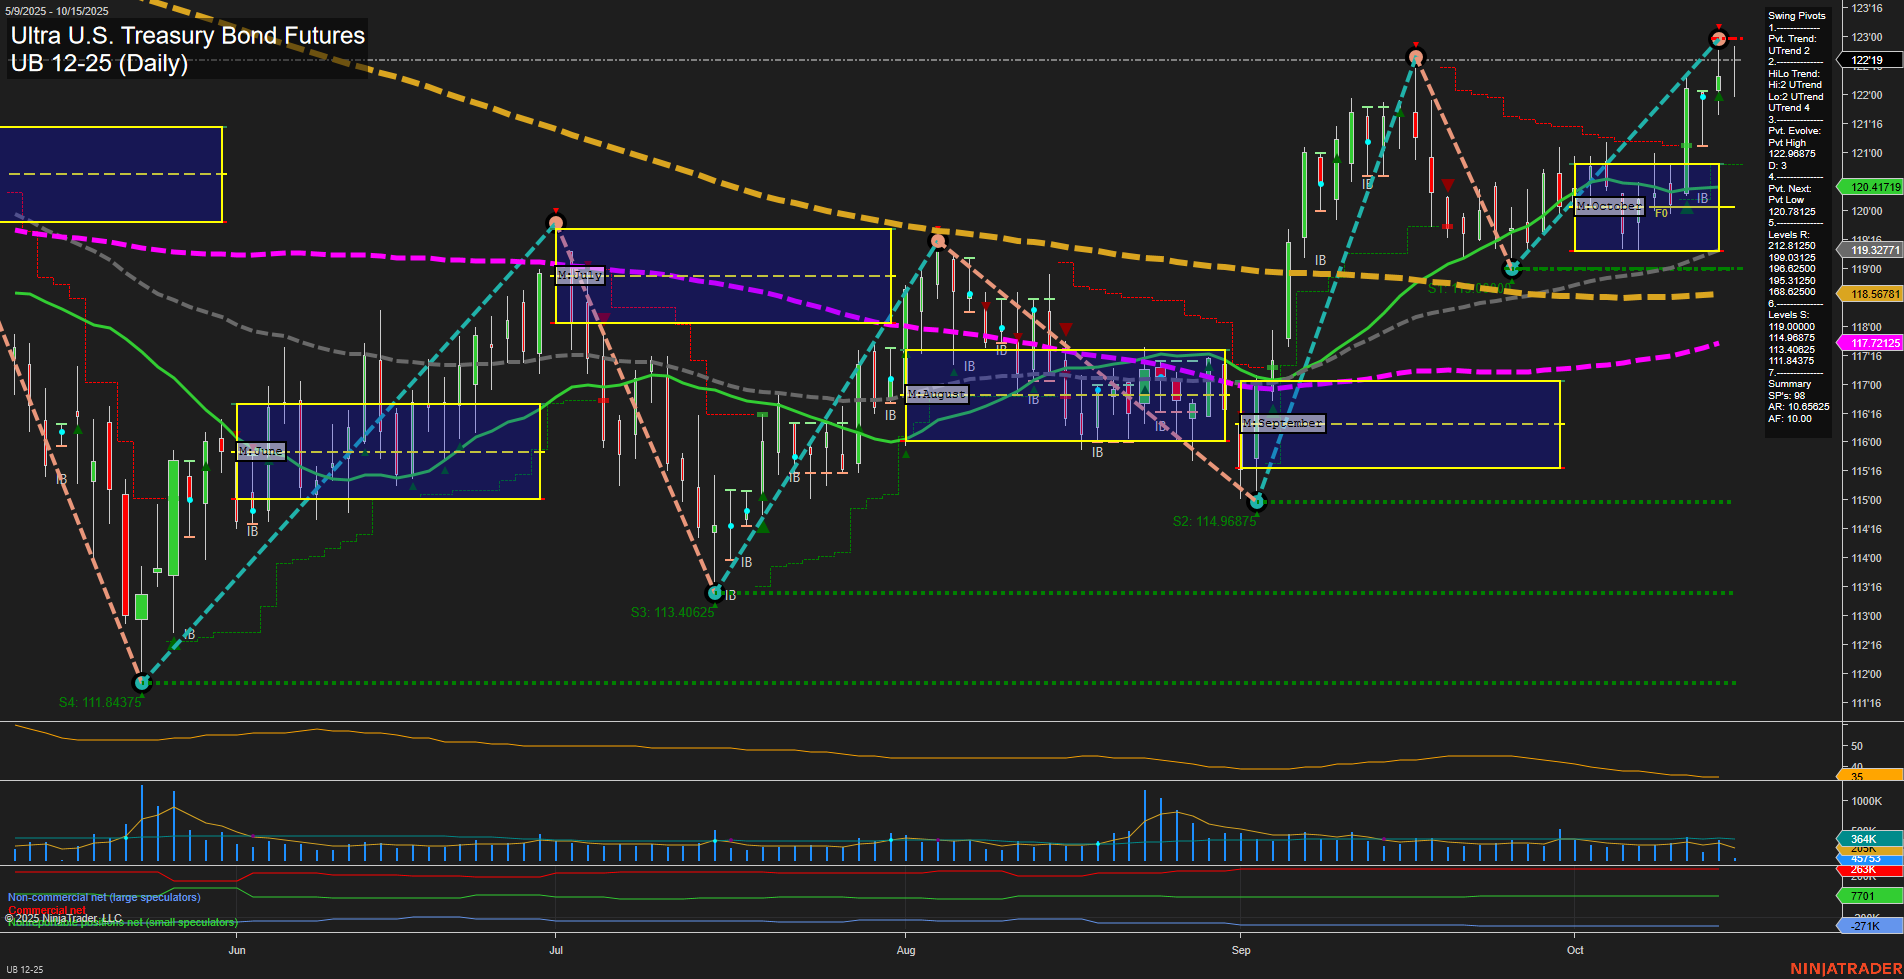Click the pivot low marker at S2 114.96875
1904x979 pixels.
(1257, 502)
